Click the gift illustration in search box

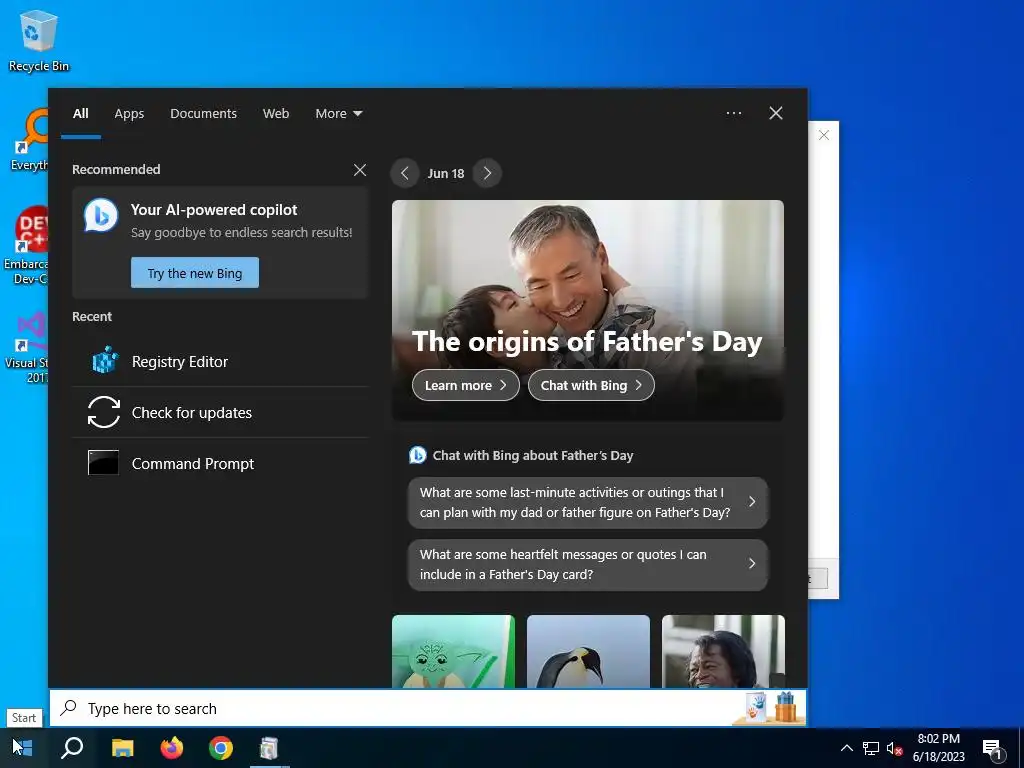(786, 707)
